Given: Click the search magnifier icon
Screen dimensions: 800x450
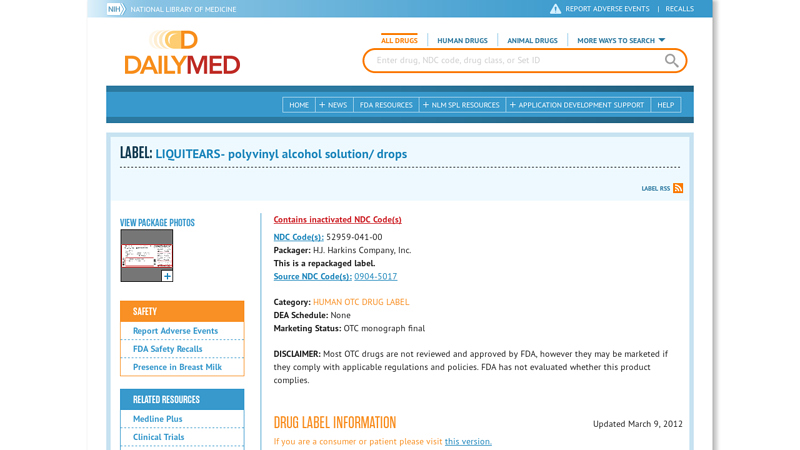Looking at the screenshot, I should [x=672, y=61].
